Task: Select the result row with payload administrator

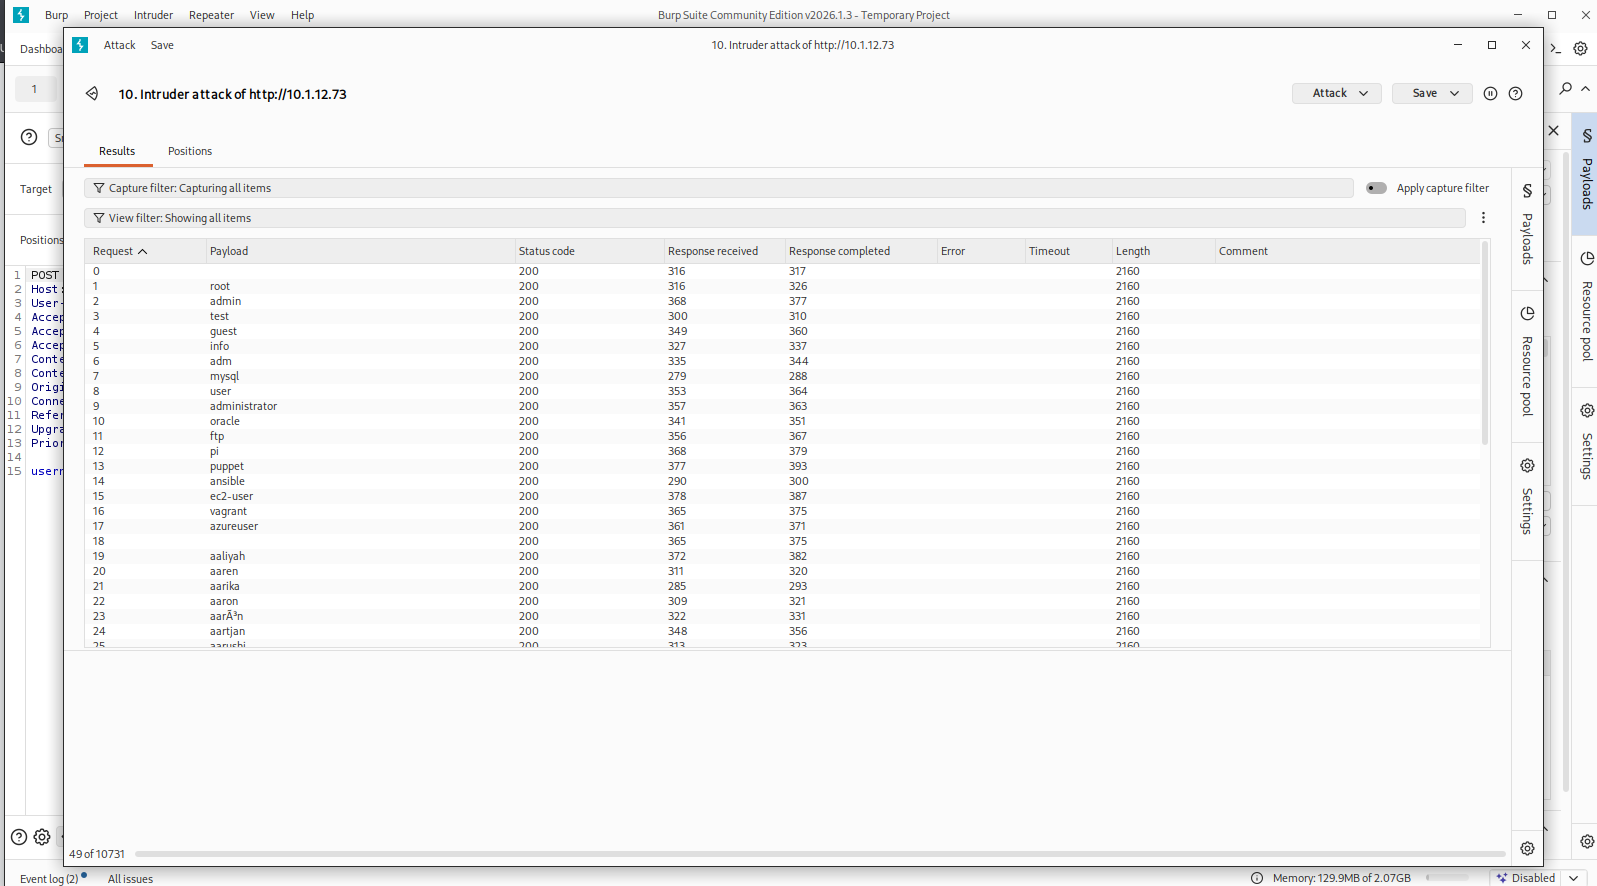Action: click(x=243, y=406)
